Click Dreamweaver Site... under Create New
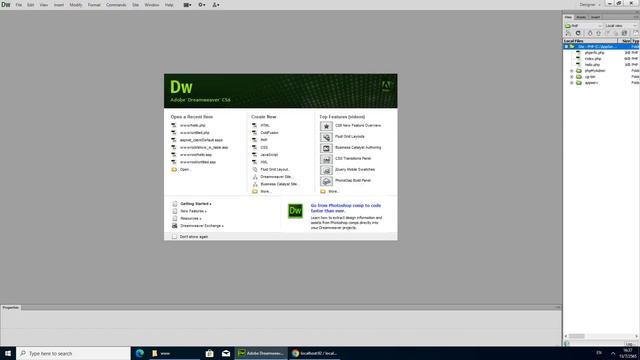Screen dimensions: 640x360 point(277,177)
